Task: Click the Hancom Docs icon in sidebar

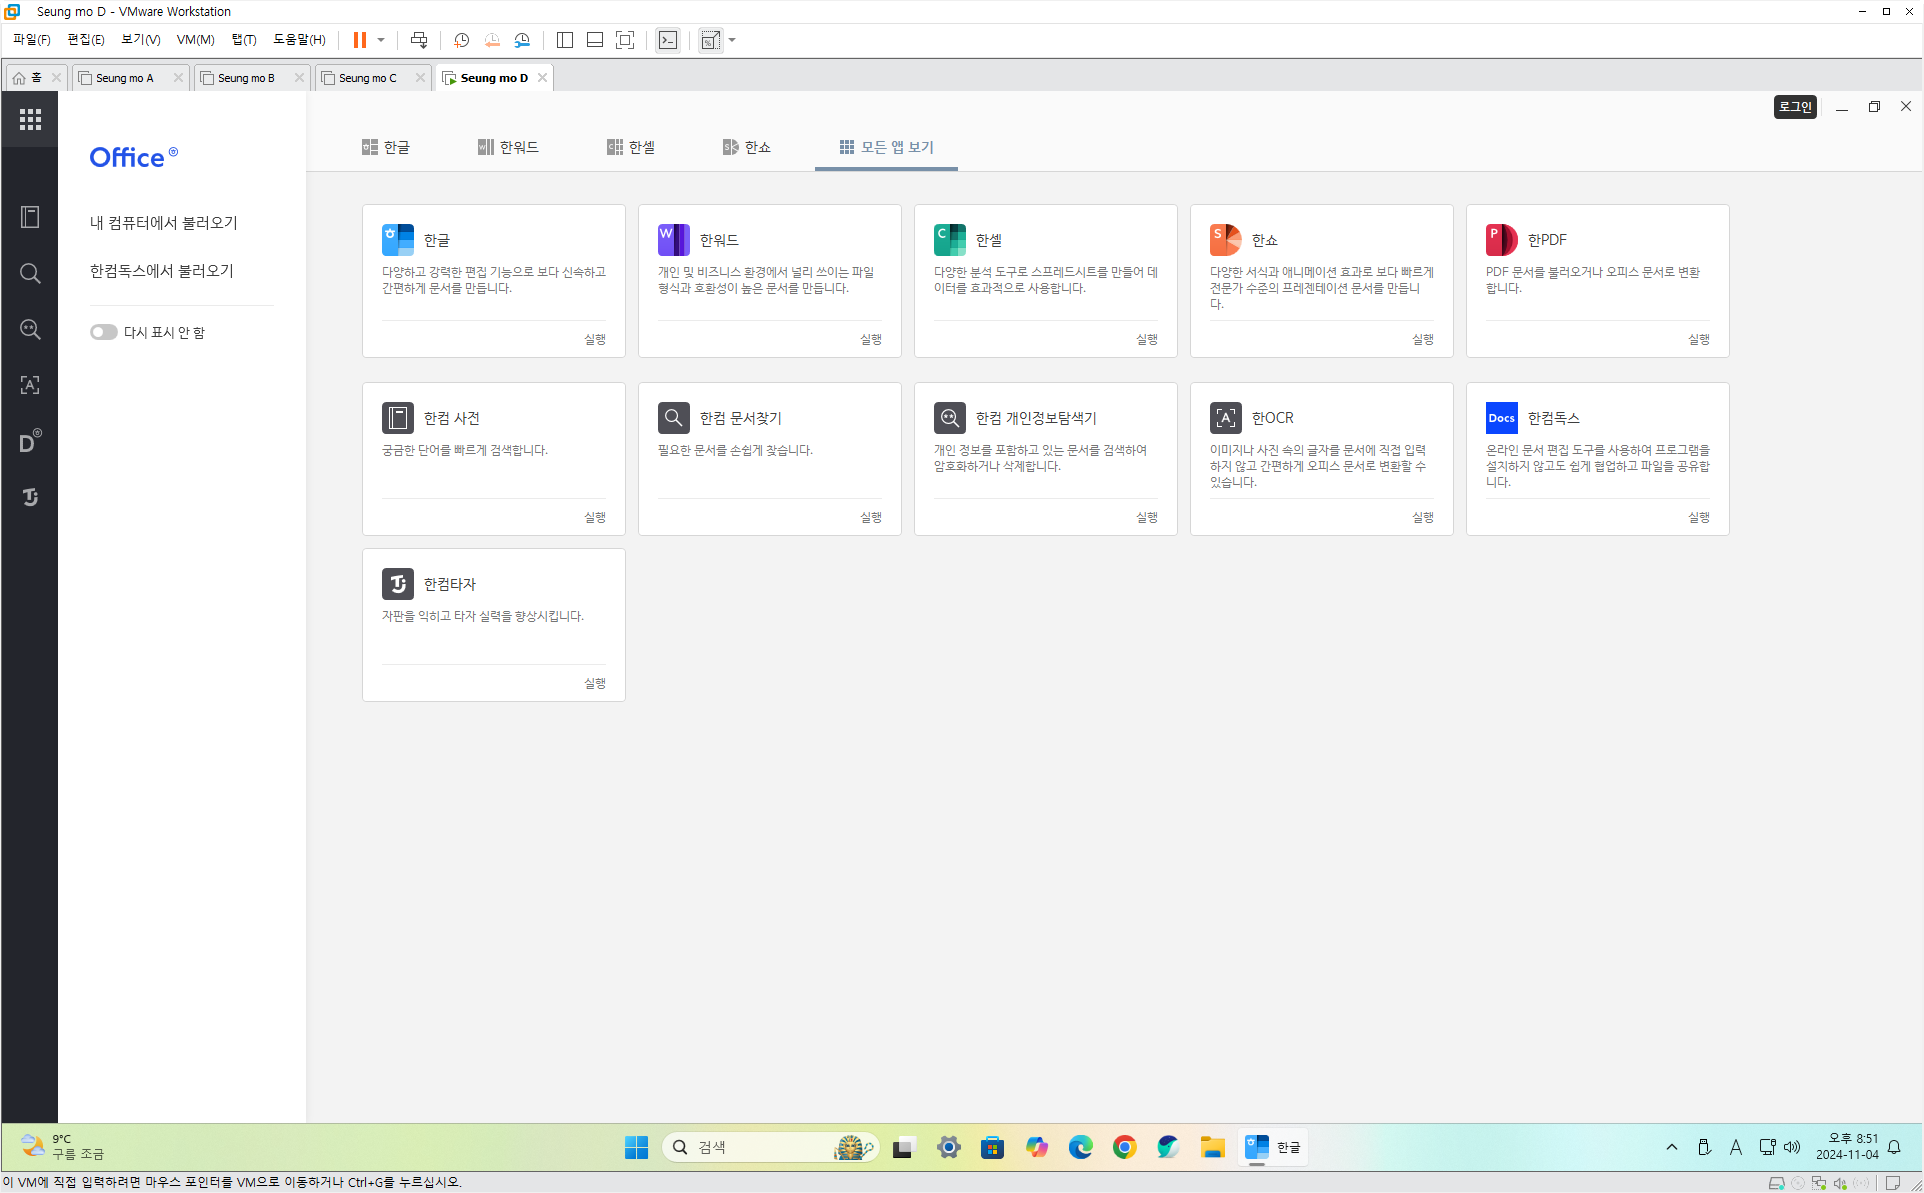Action: pos(30,441)
